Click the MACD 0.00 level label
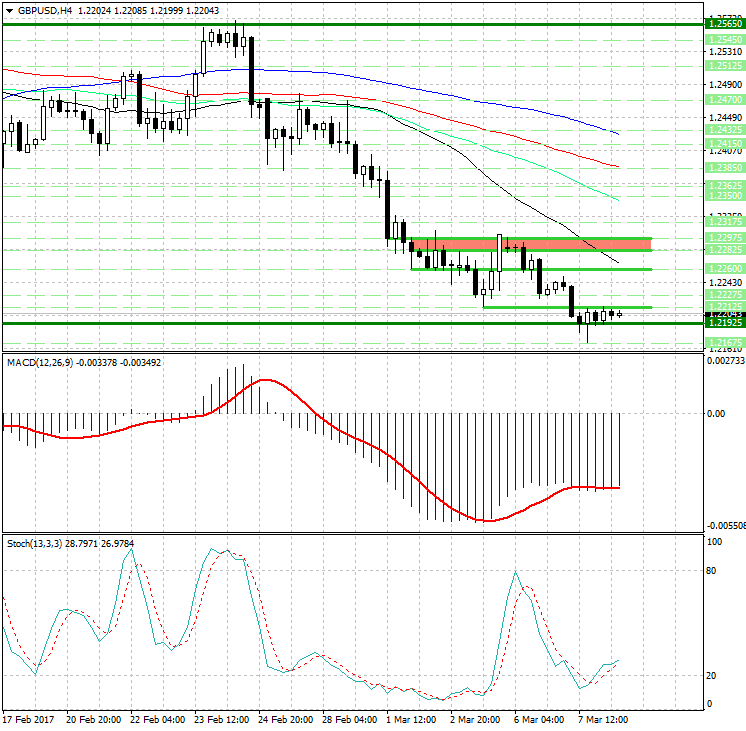746x731 pixels. [x=716, y=413]
